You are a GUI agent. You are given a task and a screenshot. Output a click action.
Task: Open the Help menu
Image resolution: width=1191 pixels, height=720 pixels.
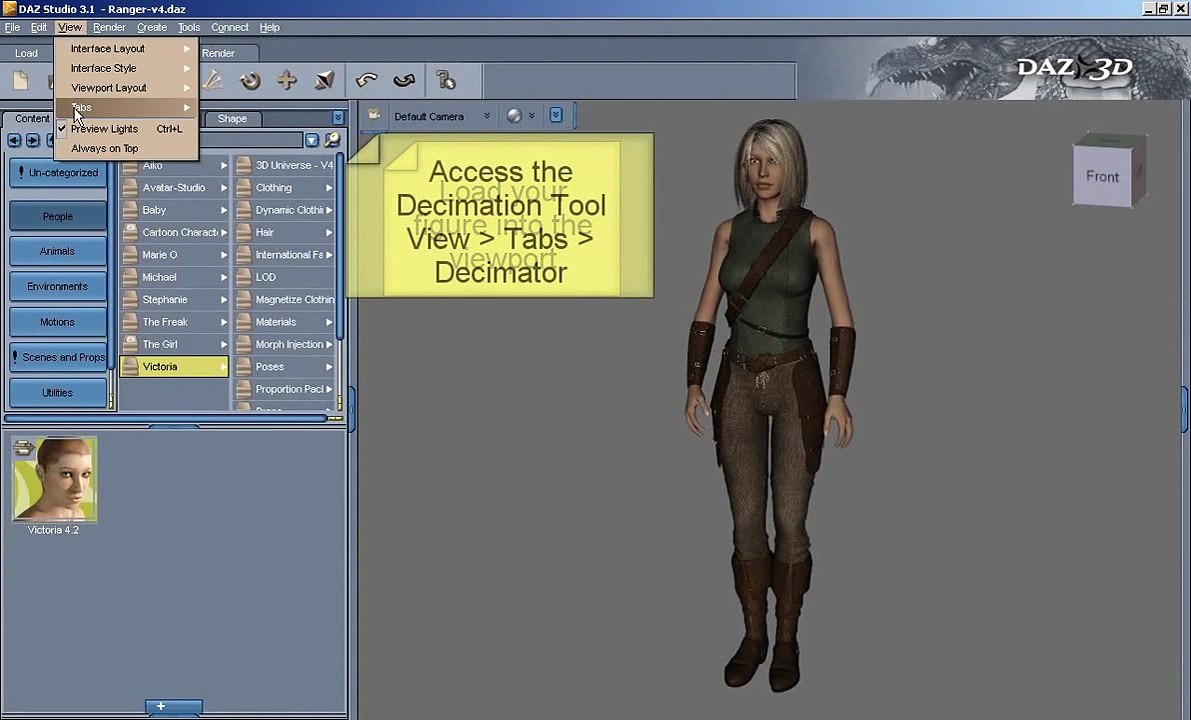tap(270, 27)
